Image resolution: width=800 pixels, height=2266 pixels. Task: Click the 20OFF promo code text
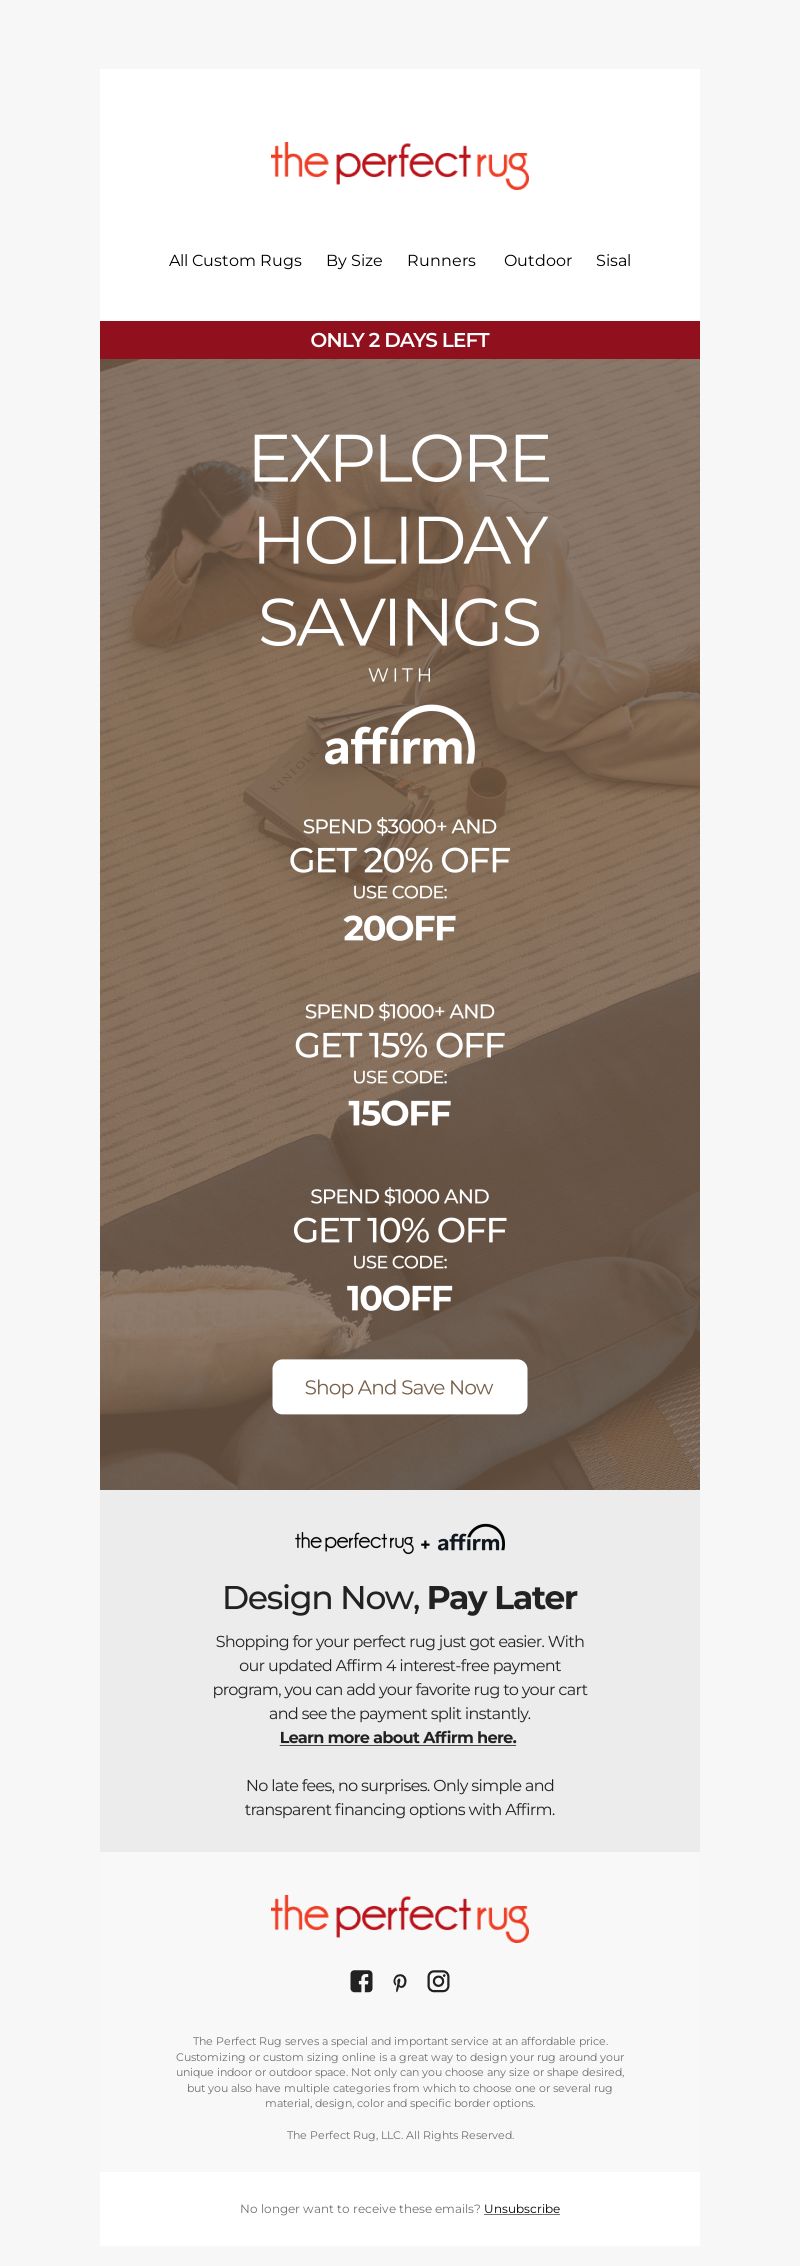(x=400, y=928)
